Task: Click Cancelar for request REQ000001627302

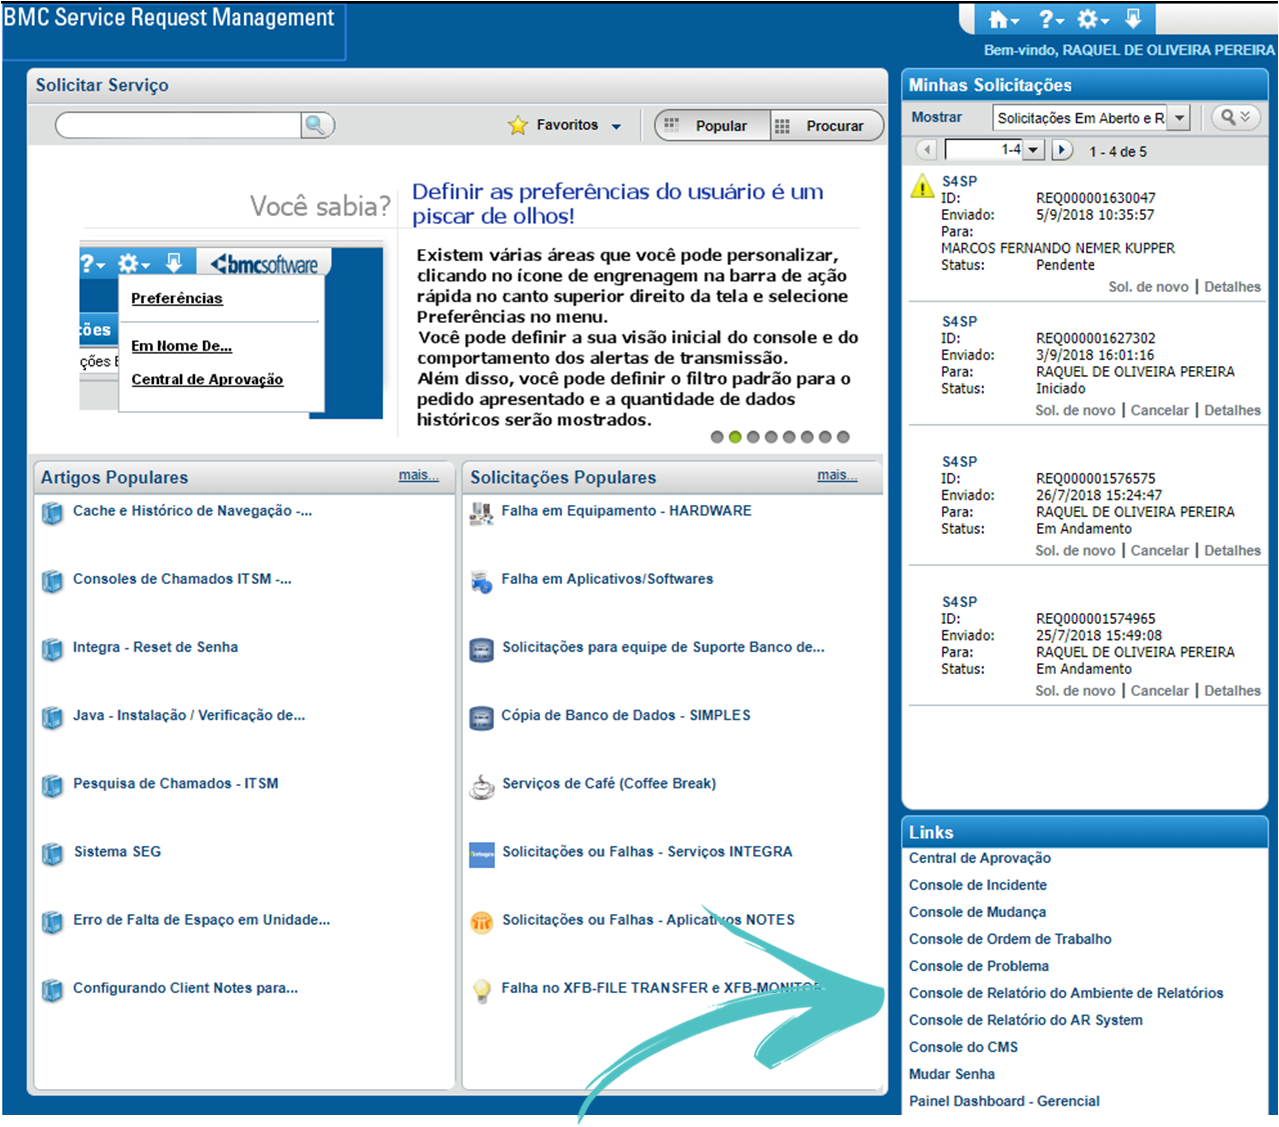Action: [x=1160, y=410]
